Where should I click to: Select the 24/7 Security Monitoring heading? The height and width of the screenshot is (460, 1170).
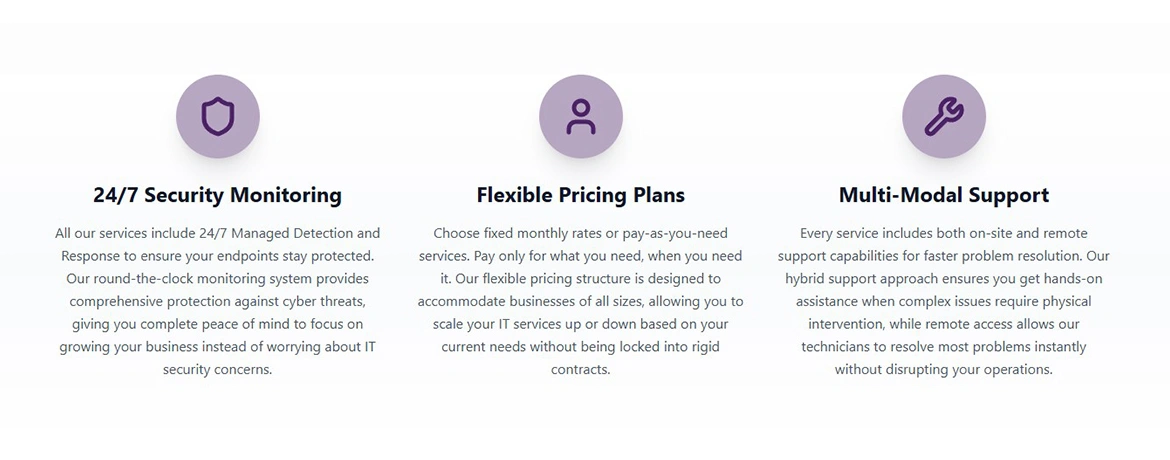click(217, 194)
